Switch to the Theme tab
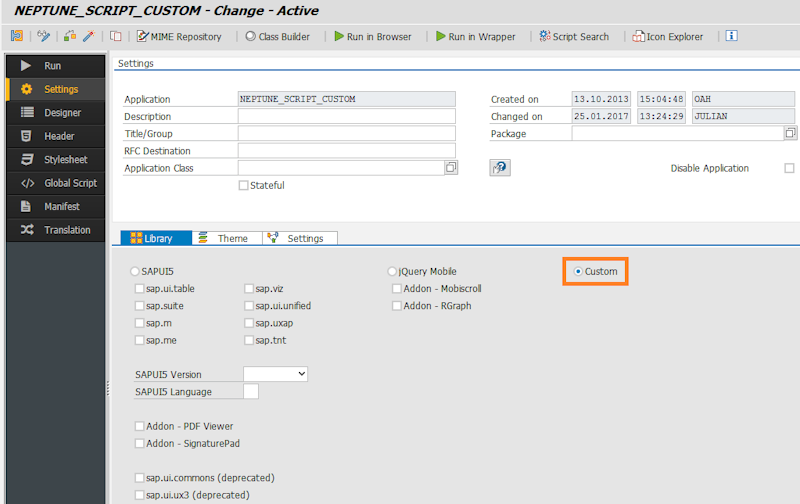This screenshot has height=504, width=800. point(227,238)
